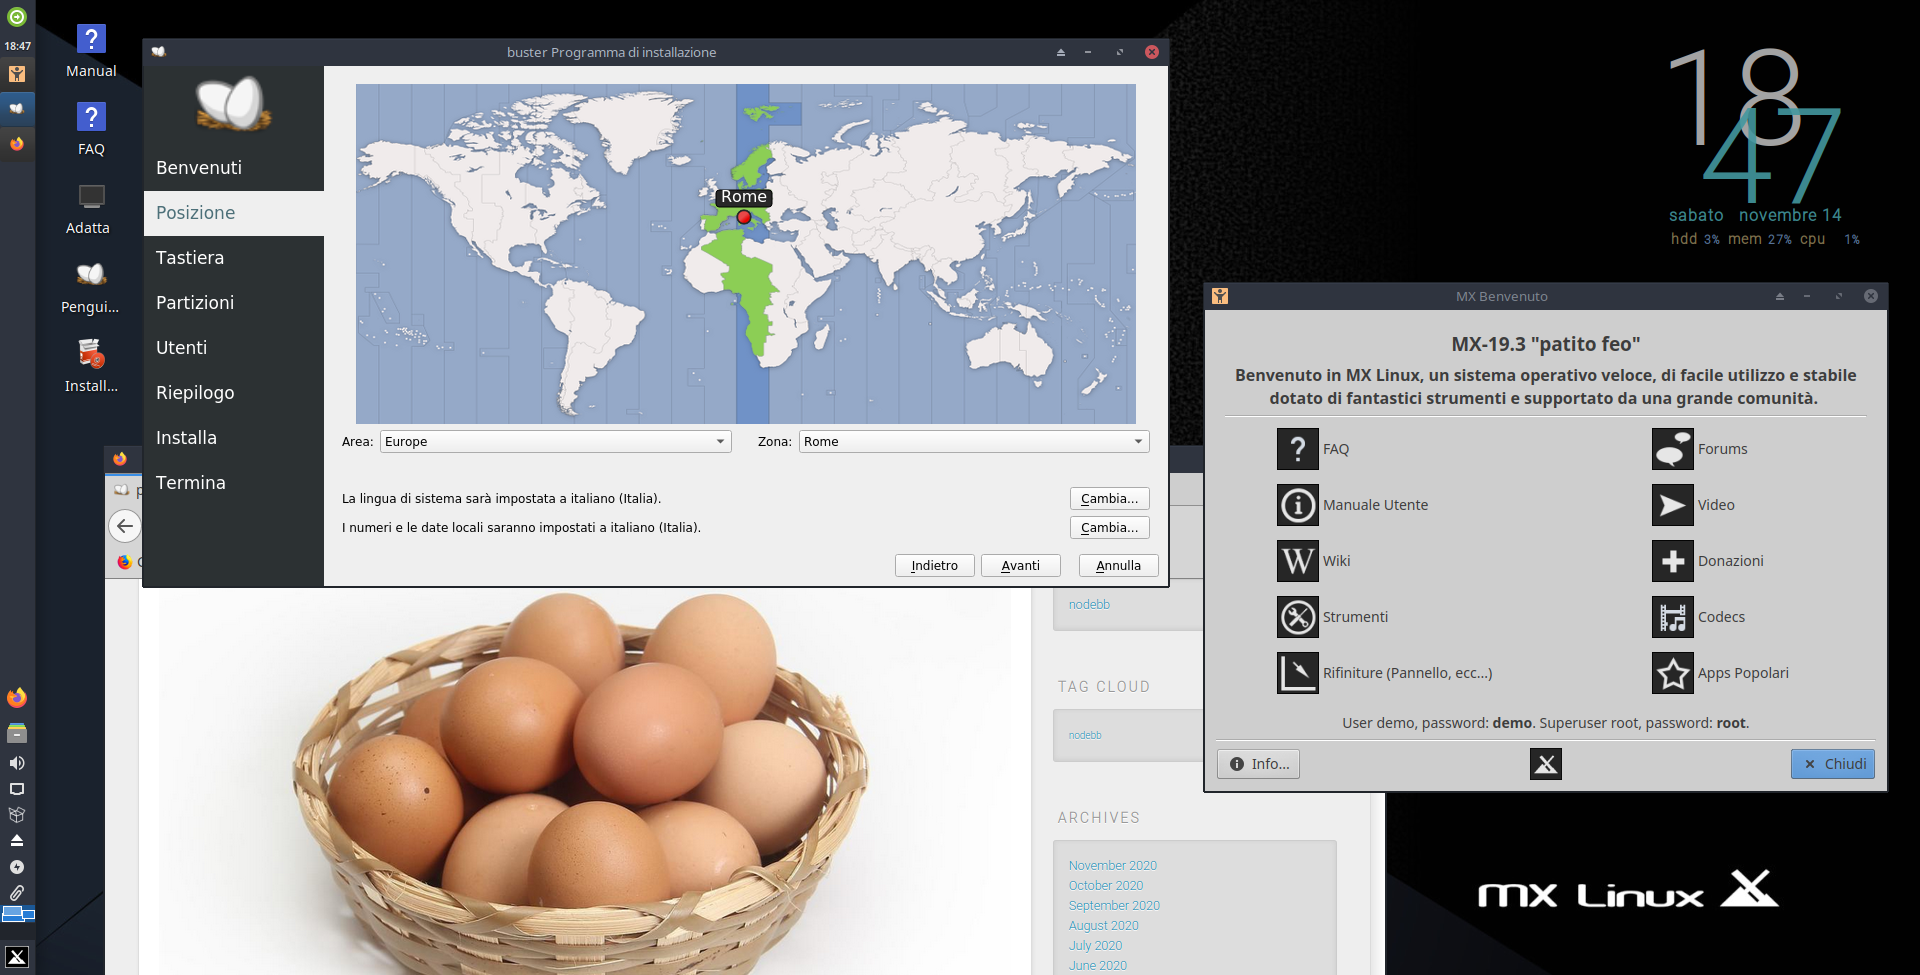Open the Manual desktop icon
Viewport: 1920px width, 975px height.
[x=91, y=51]
